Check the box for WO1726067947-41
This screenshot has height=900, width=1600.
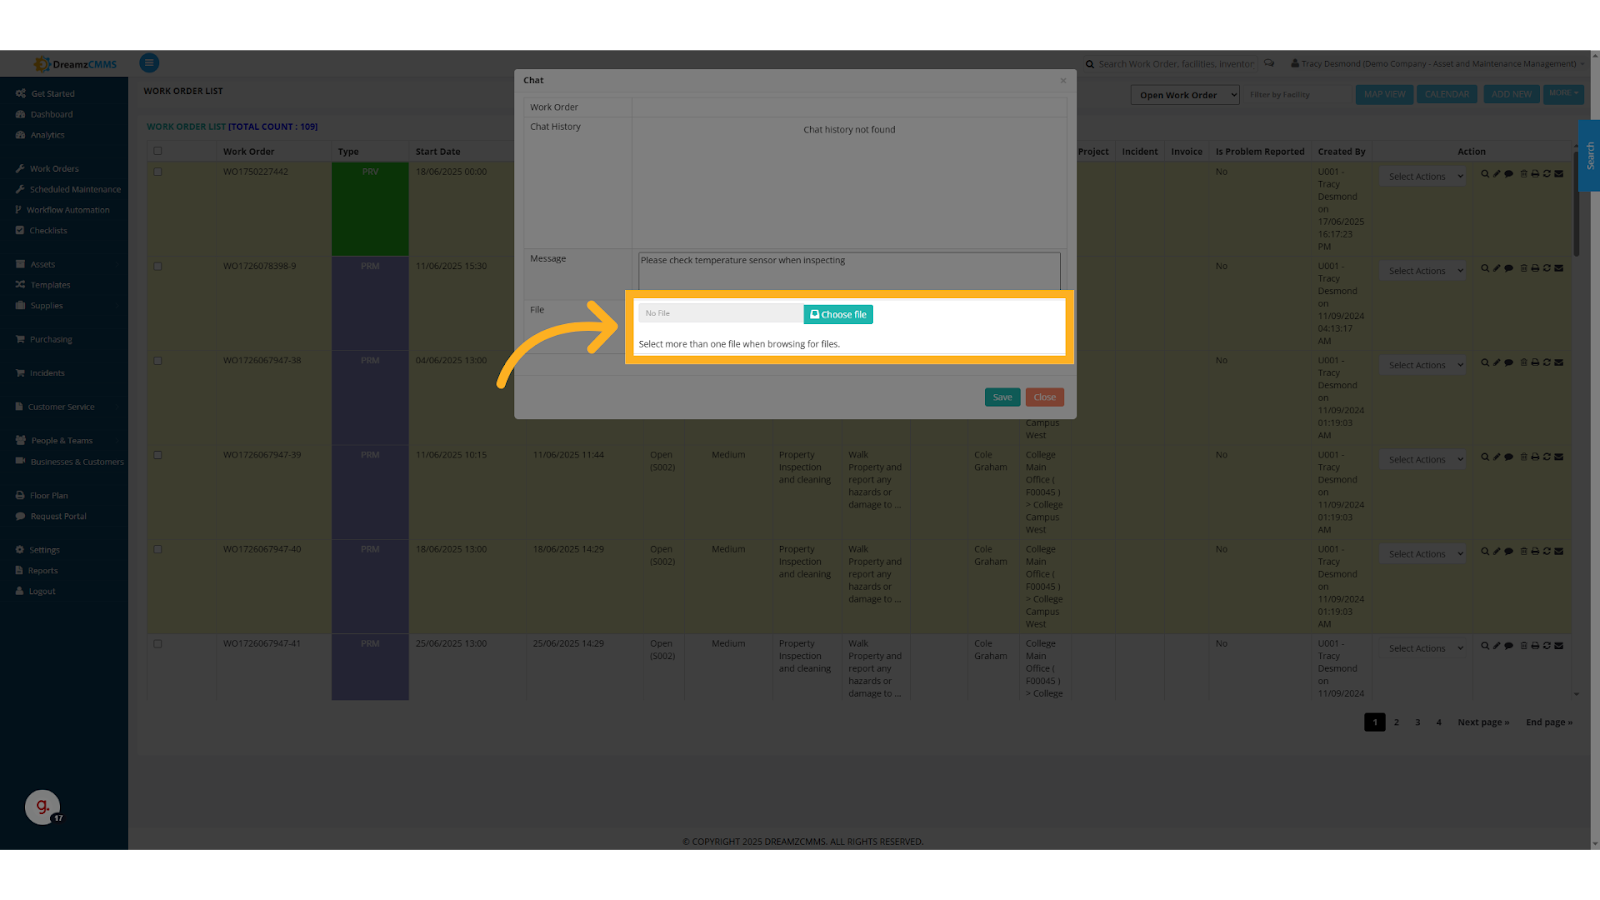157,644
